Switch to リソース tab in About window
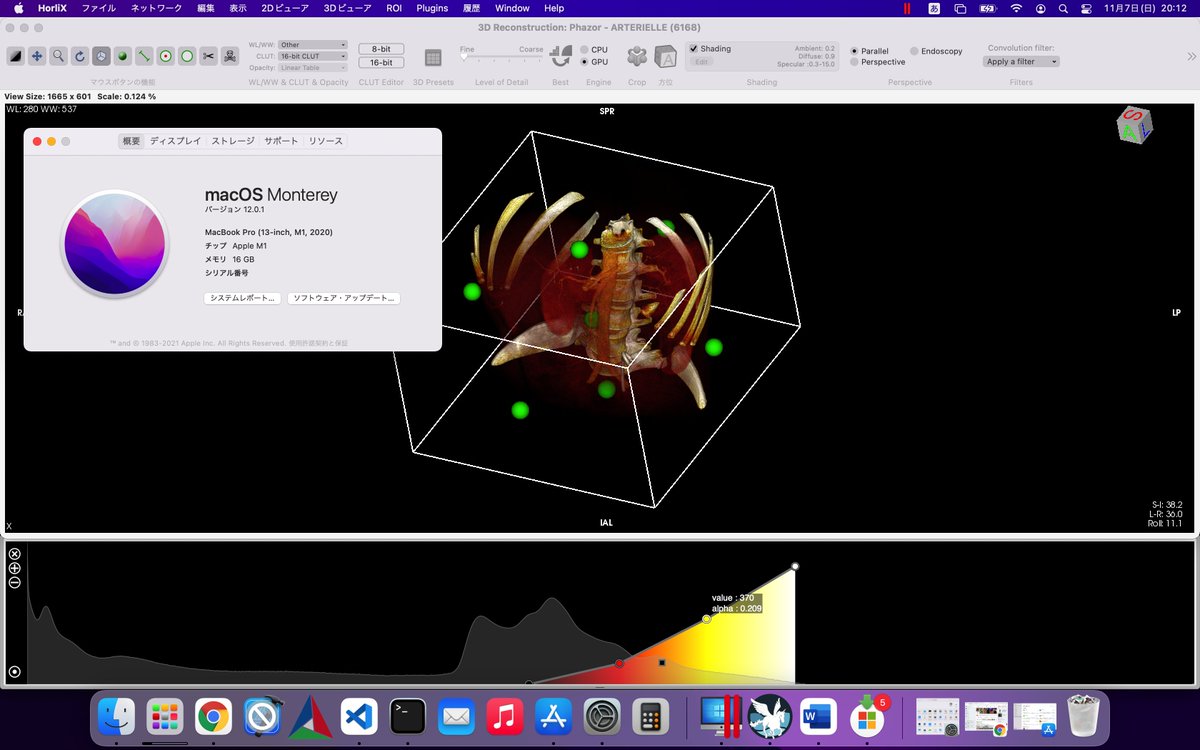The height and width of the screenshot is (750, 1200). (325, 141)
